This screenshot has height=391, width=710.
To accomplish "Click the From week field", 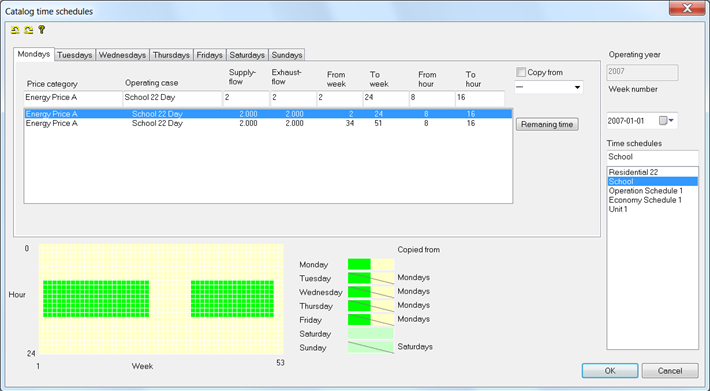I will click(340, 98).
